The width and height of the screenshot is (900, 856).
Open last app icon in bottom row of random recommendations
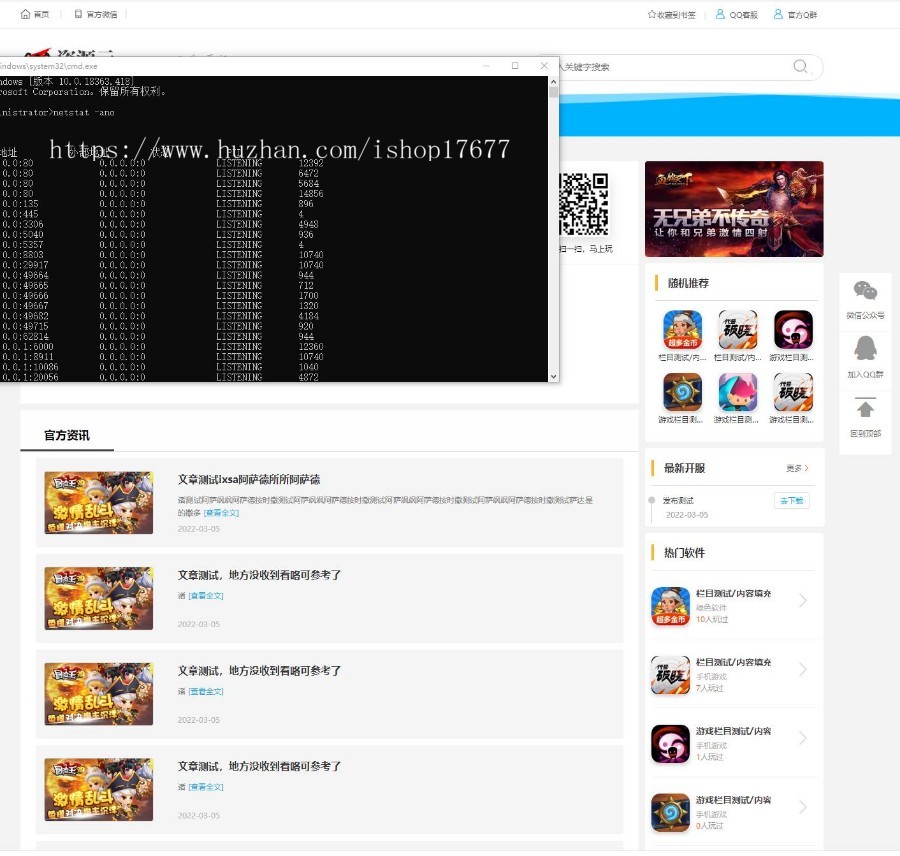point(793,392)
